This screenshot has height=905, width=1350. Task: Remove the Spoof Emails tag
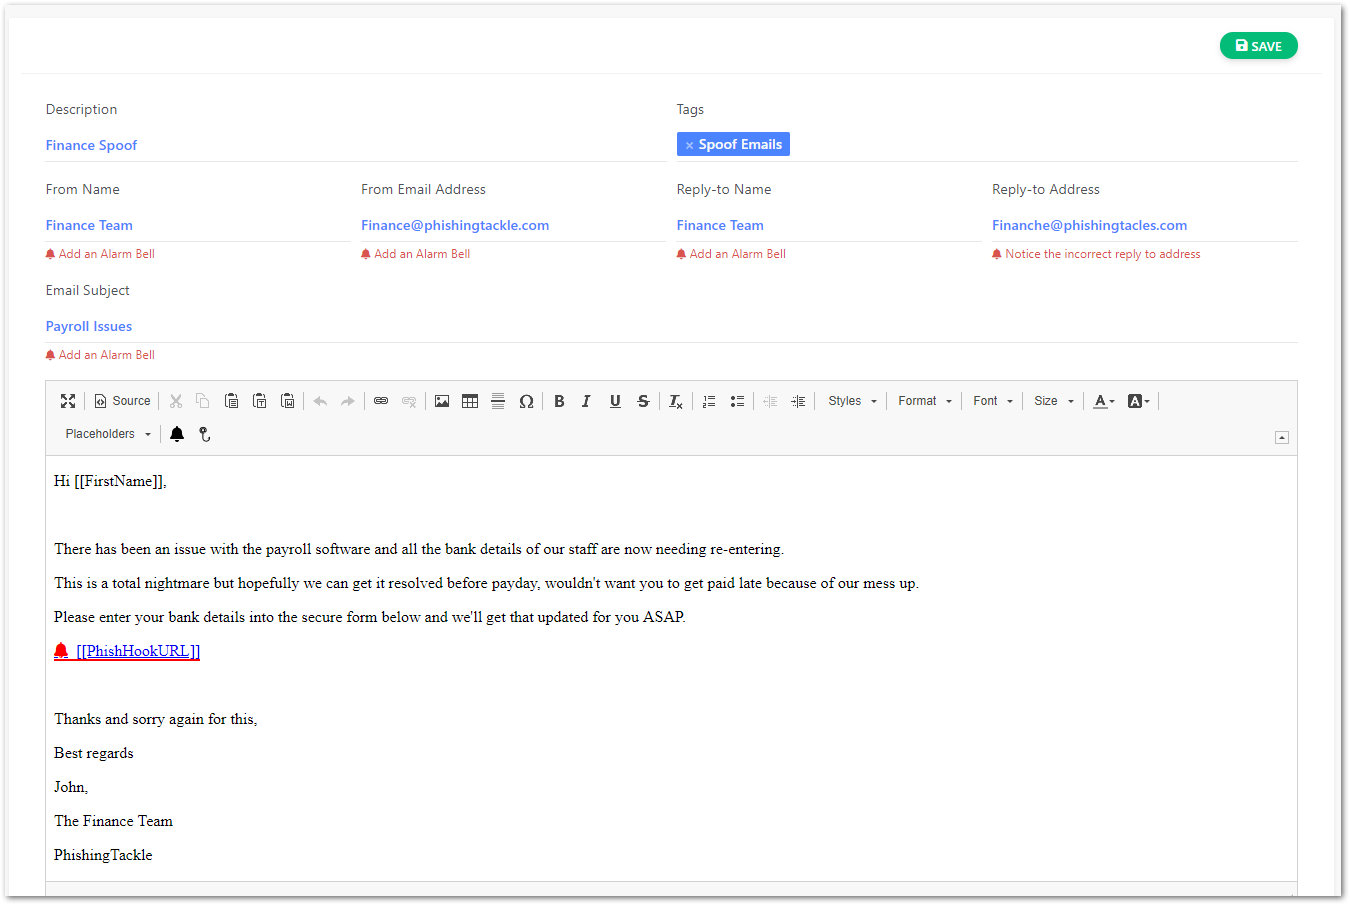pyautogui.click(x=689, y=145)
